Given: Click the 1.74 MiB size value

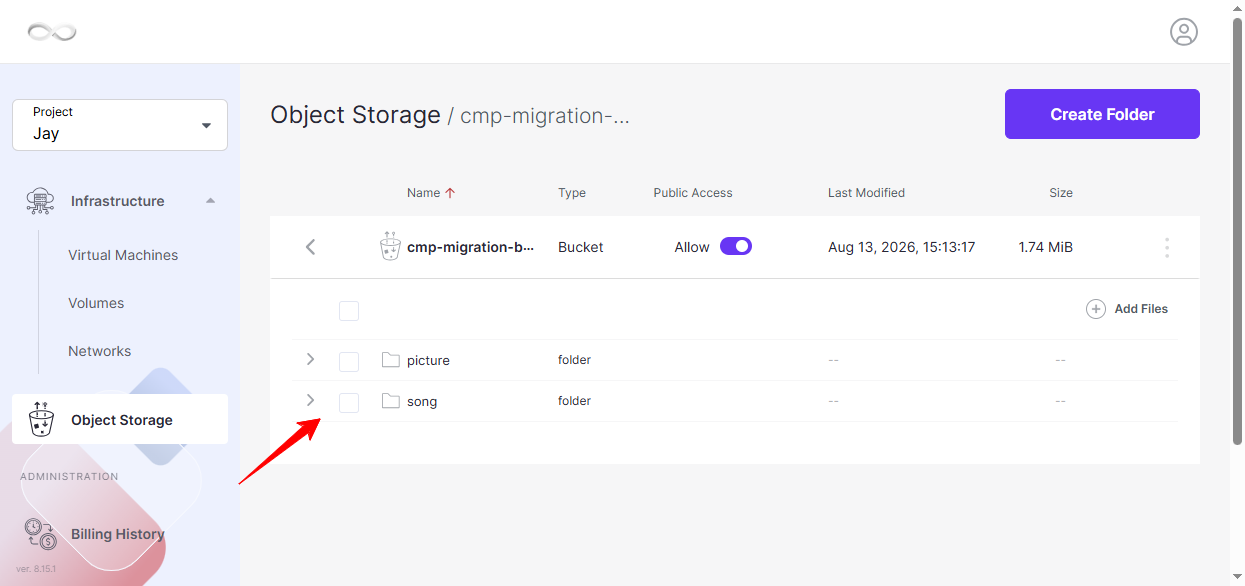Looking at the screenshot, I should (1046, 247).
